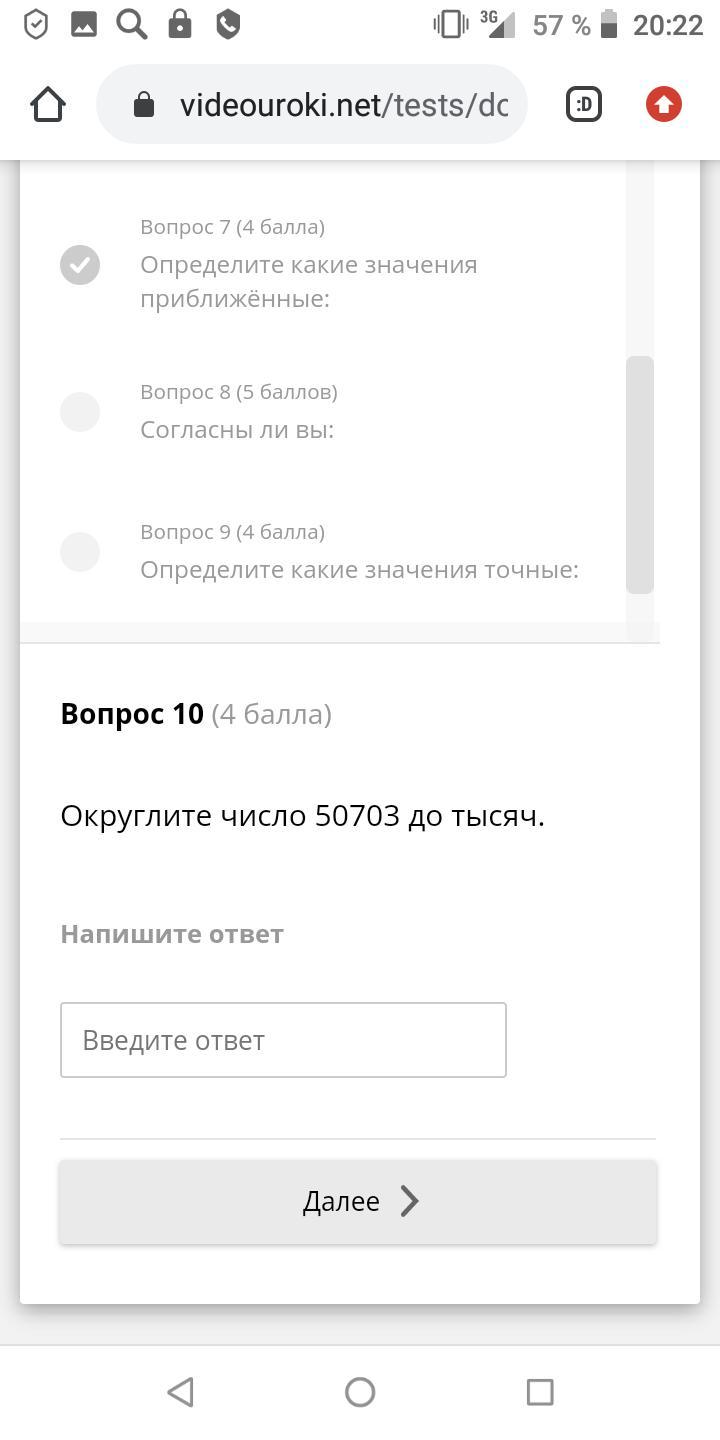This screenshot has width=720, height=1440.
Task: Tap the lock icon in address bar
Action: coord(144,104)
